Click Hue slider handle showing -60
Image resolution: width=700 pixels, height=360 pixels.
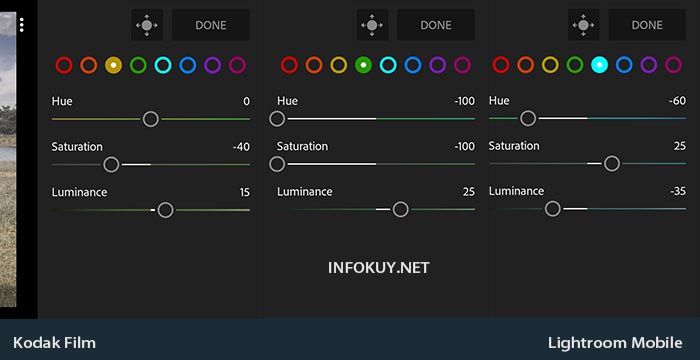[528, 118]
